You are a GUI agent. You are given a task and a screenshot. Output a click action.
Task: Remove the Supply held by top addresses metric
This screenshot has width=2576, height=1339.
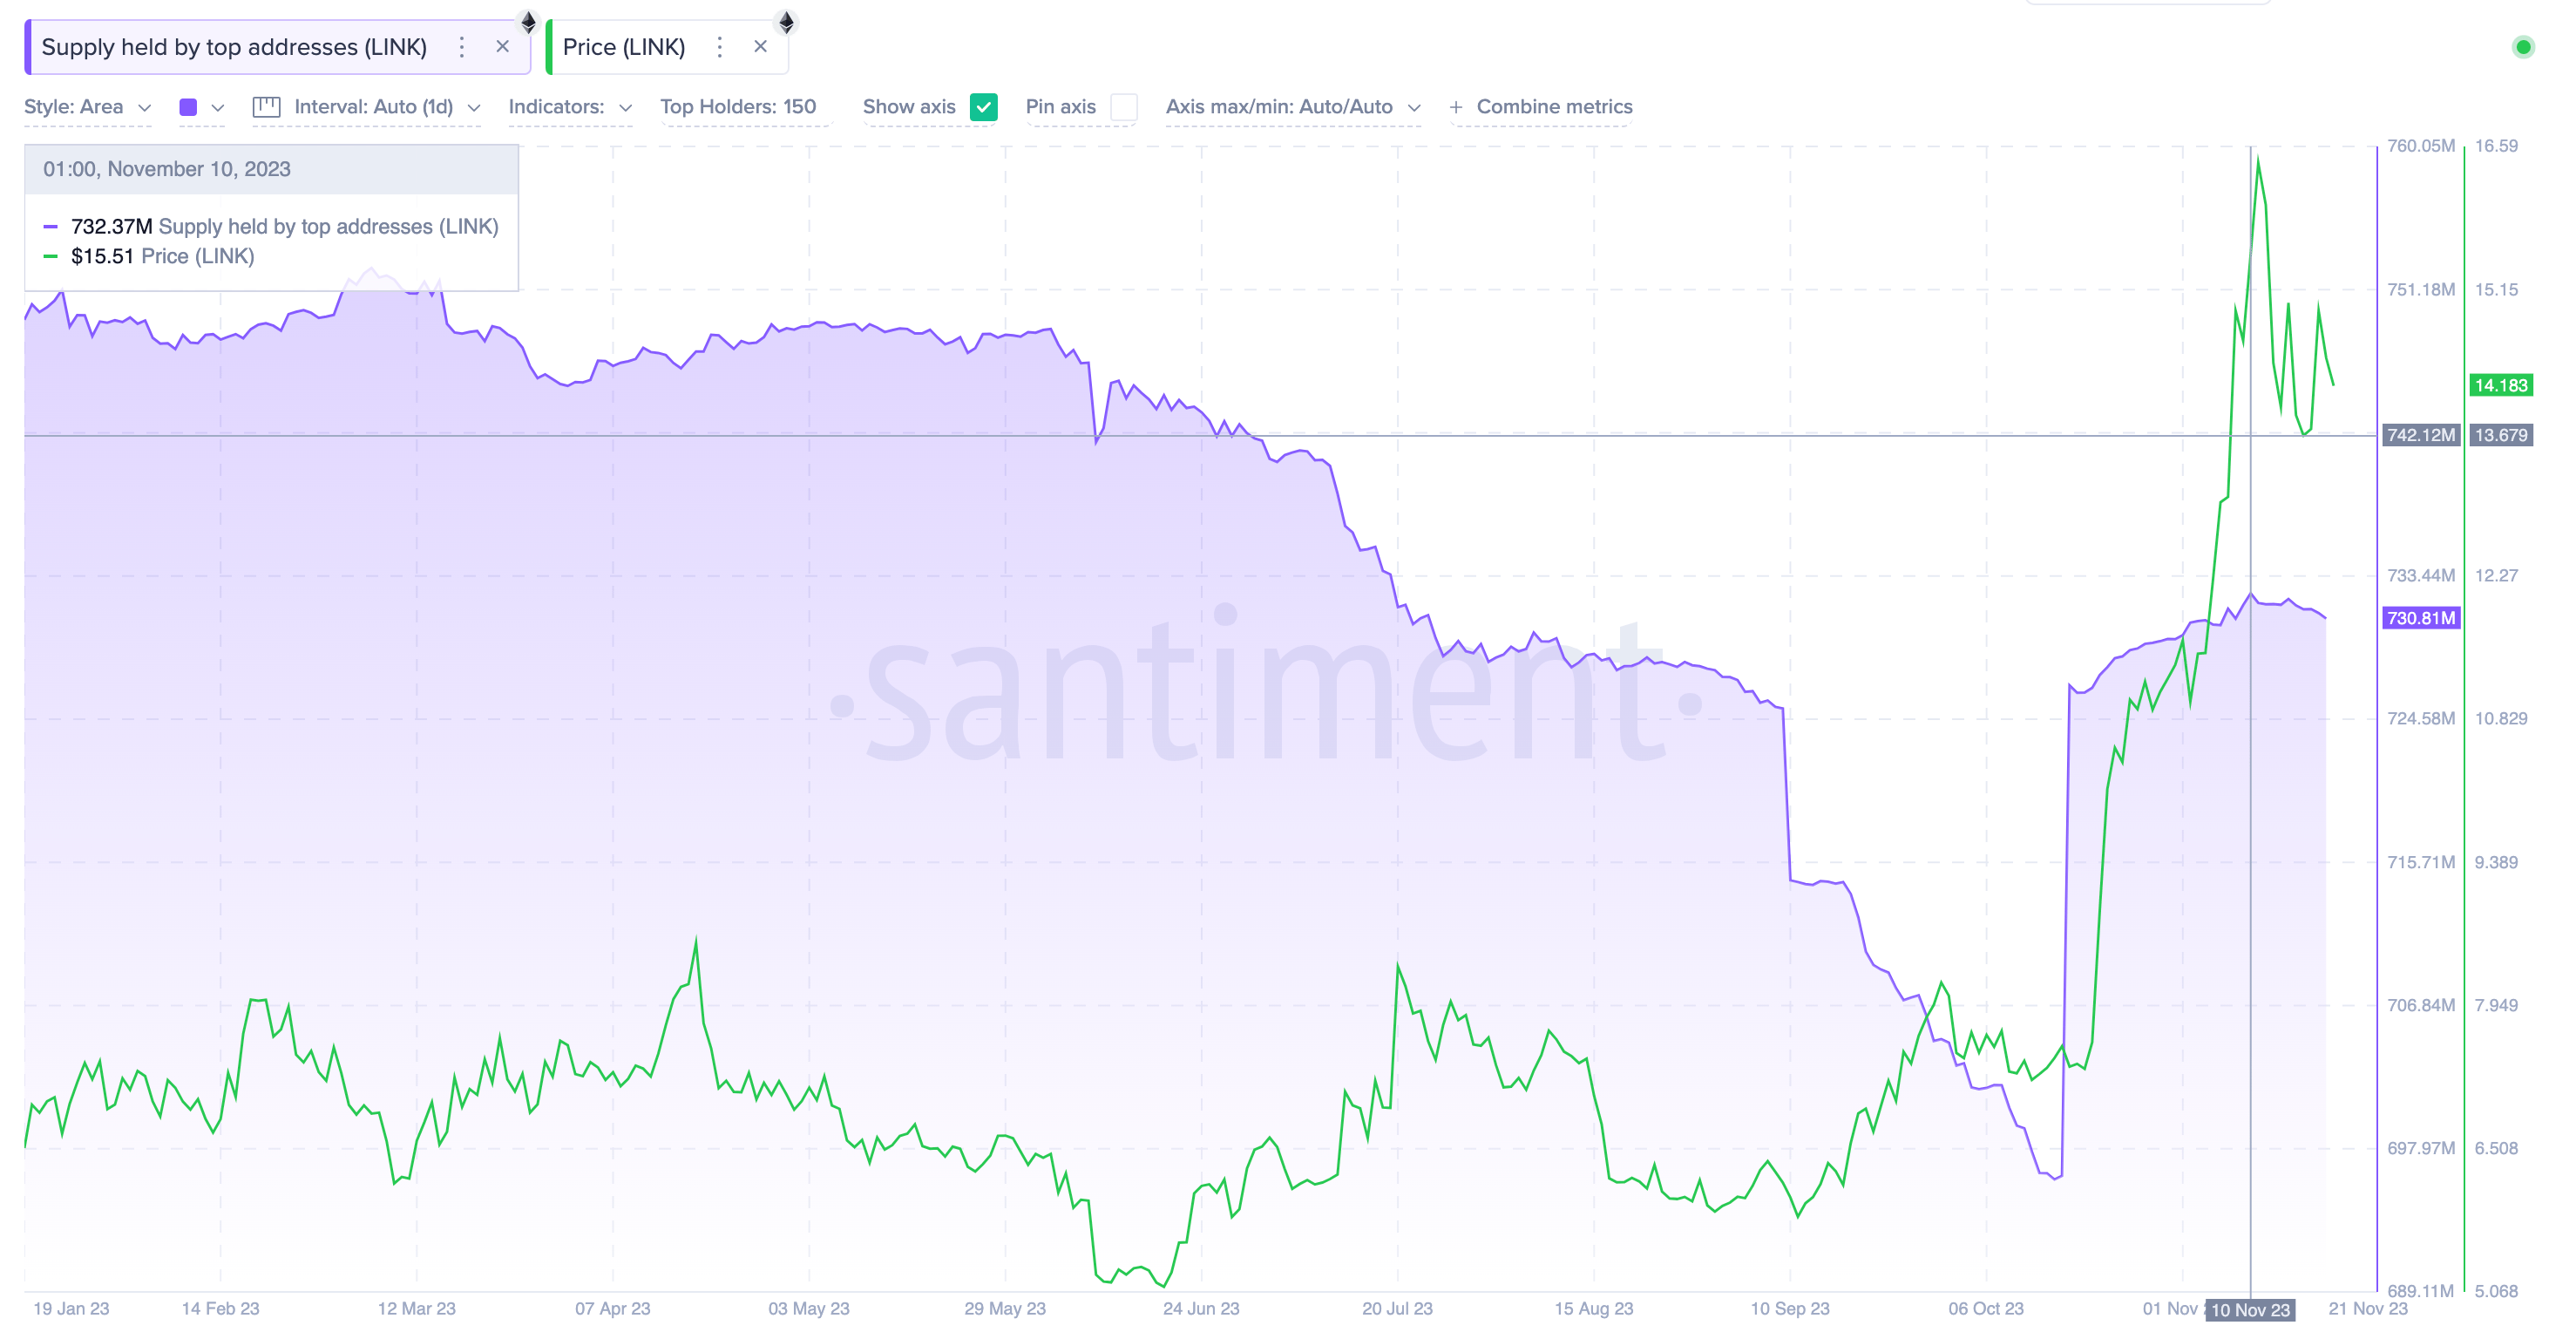pos(502,47)
